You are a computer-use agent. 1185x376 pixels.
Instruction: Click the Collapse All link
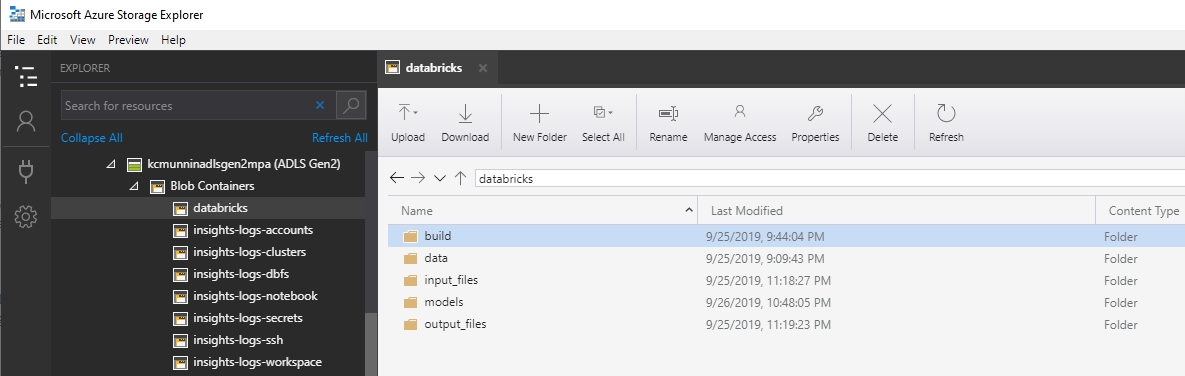[91, 138]
